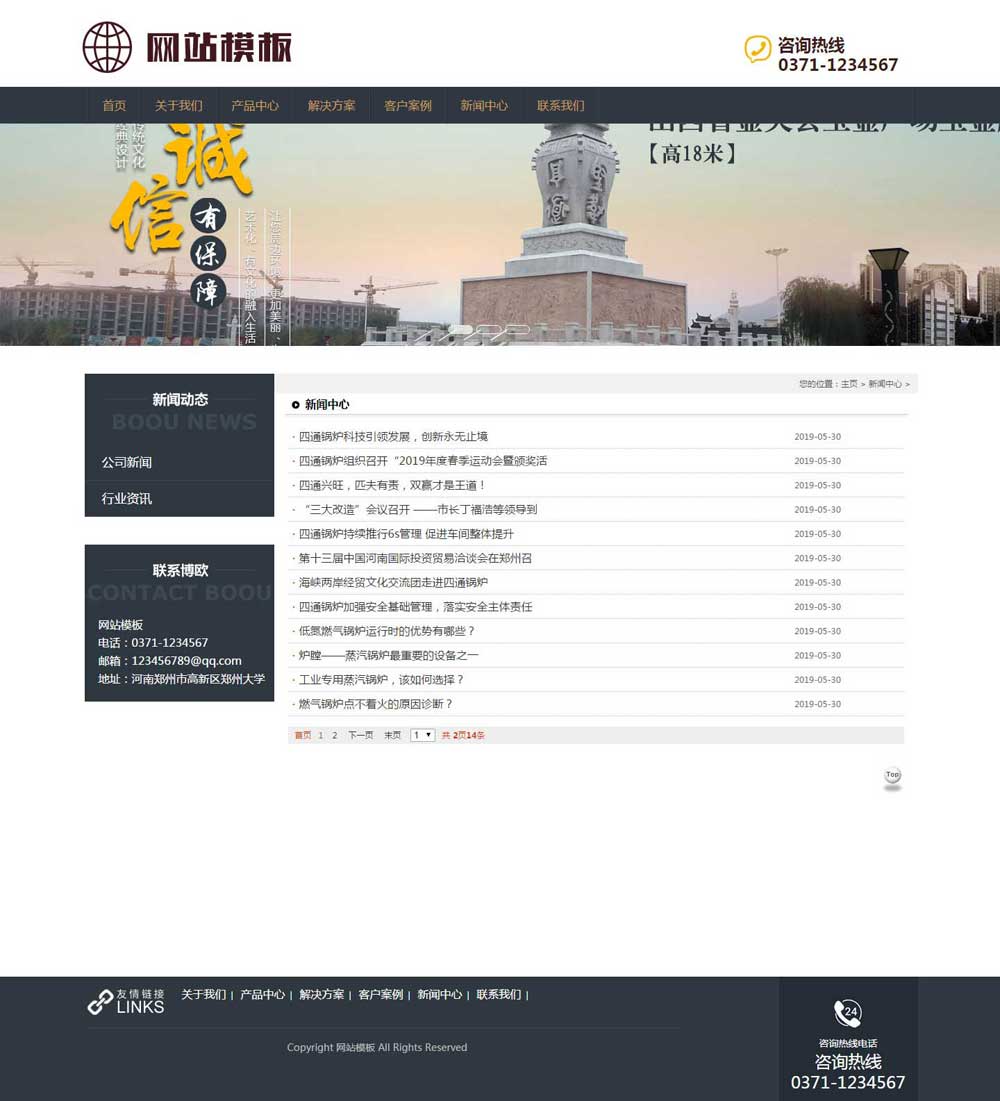
Task: Click the globe logo icon in the header
Action: tap(107, 46)
